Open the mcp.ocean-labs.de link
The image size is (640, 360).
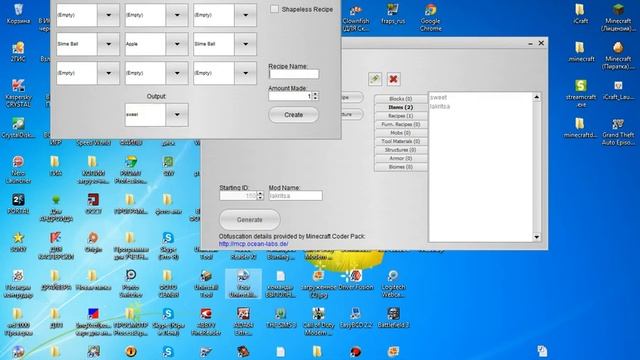coord(253,244)
